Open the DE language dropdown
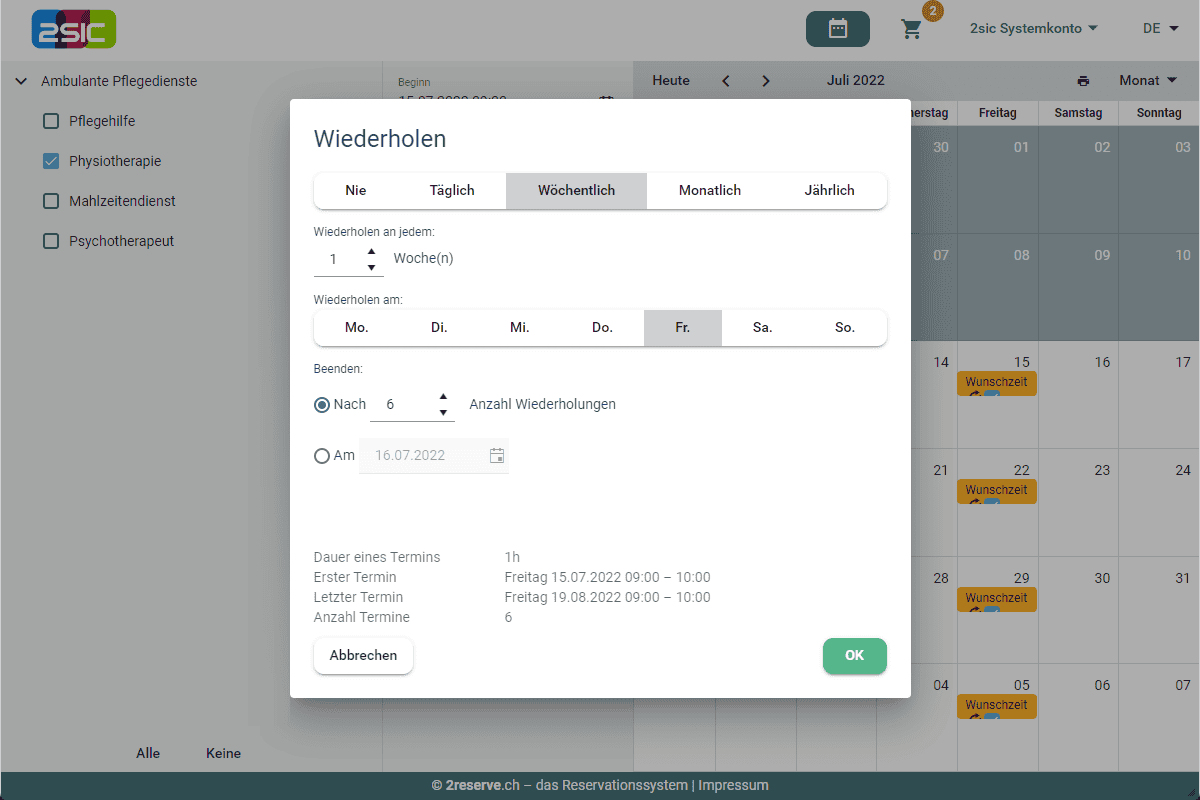 (x=1160, y=29)
